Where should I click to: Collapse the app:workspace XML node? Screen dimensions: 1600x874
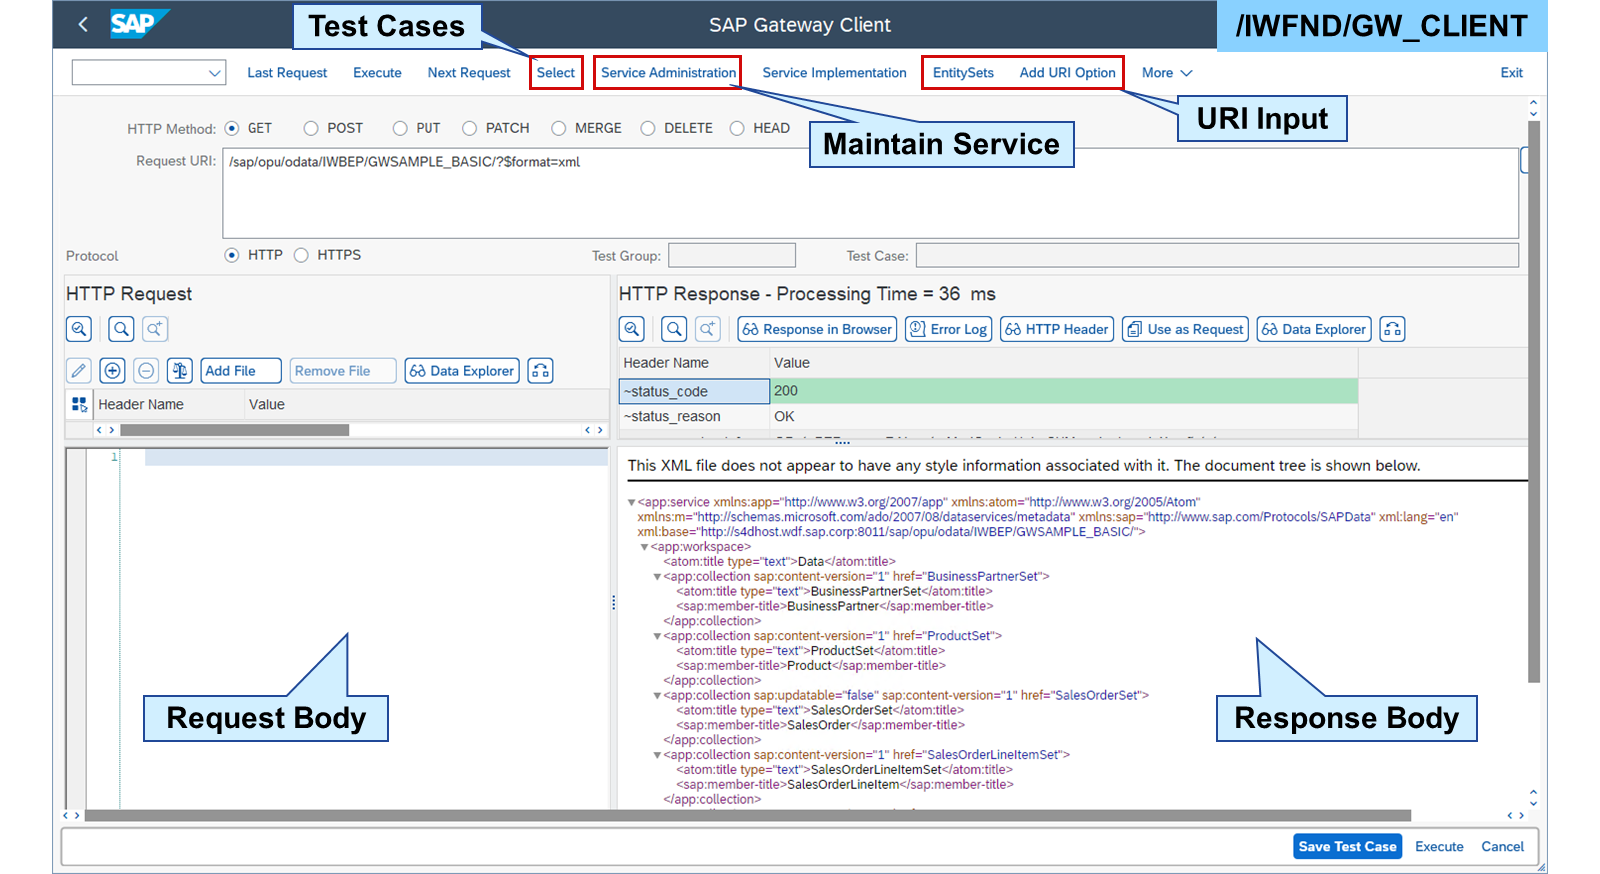[644, 547]
